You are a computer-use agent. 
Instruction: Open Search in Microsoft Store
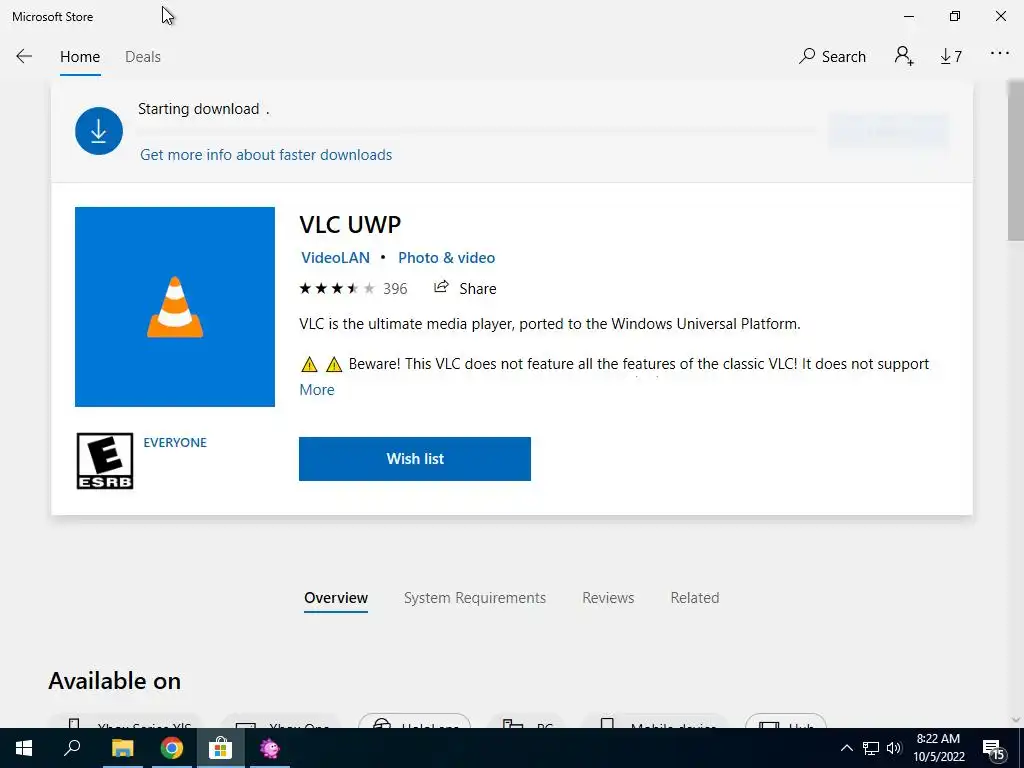(833, 57)
